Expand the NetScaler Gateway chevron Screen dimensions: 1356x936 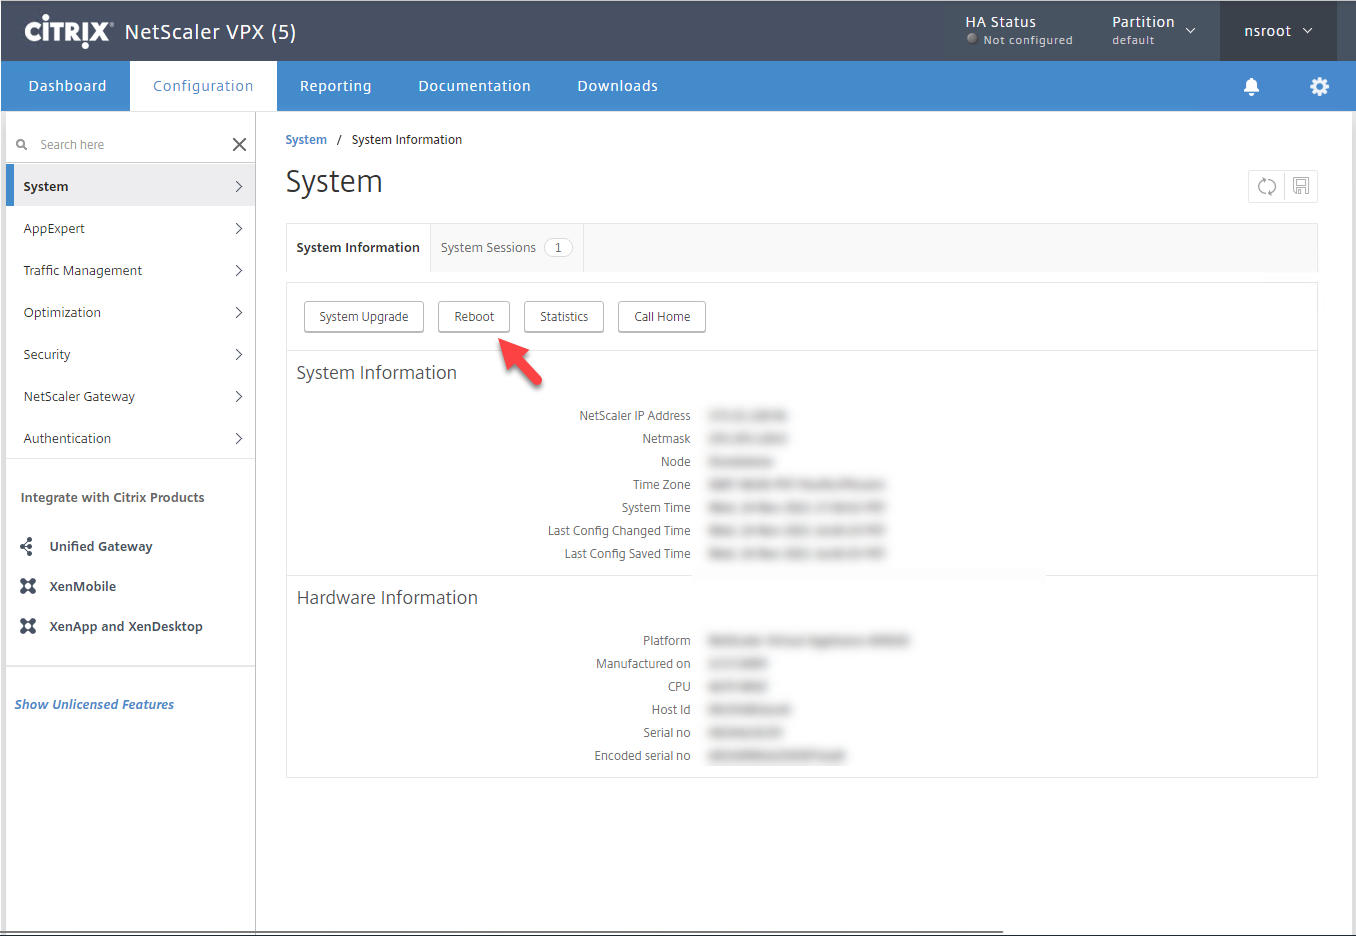[x=239, y=397]
